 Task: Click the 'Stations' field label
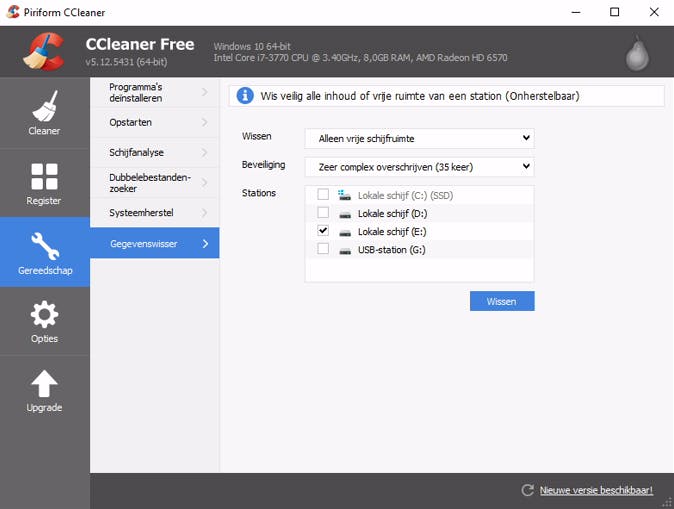[x=259, y=193]
